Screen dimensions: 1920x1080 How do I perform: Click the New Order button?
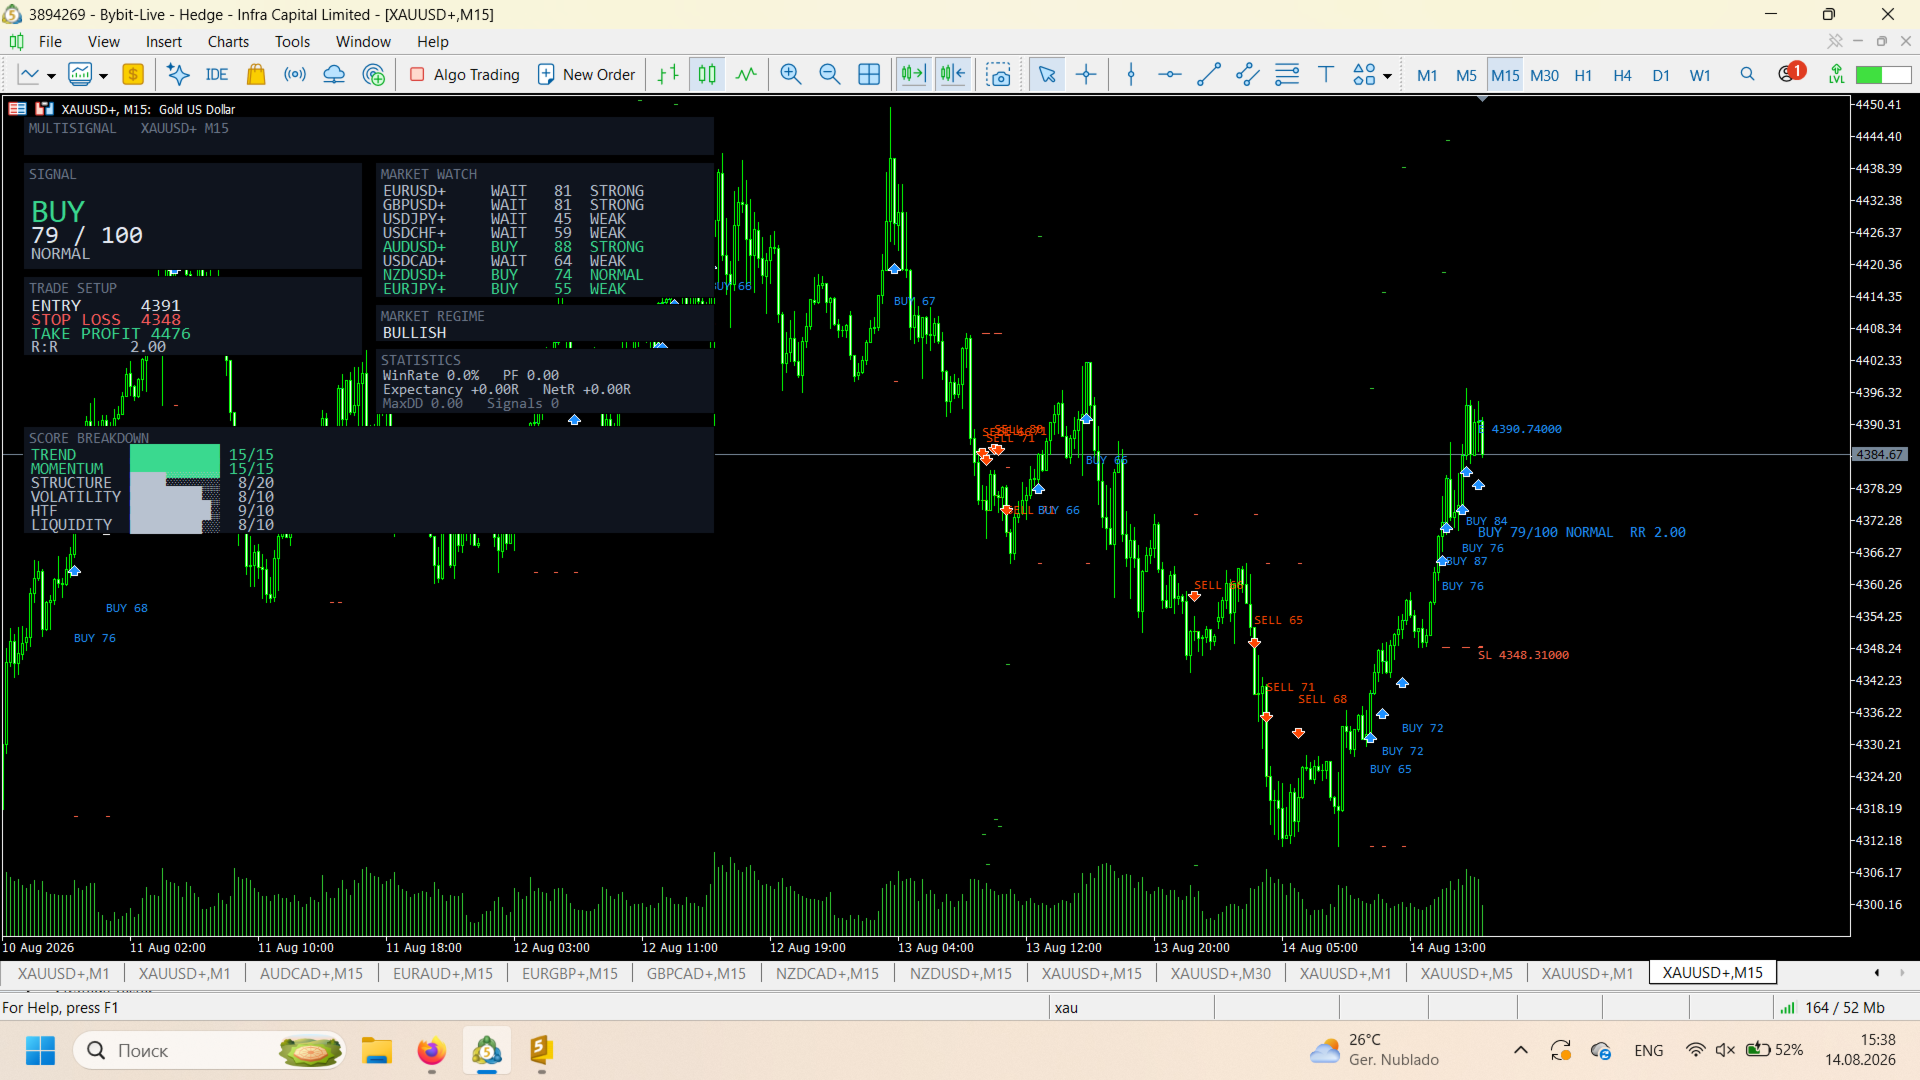(x=586, y=75)
